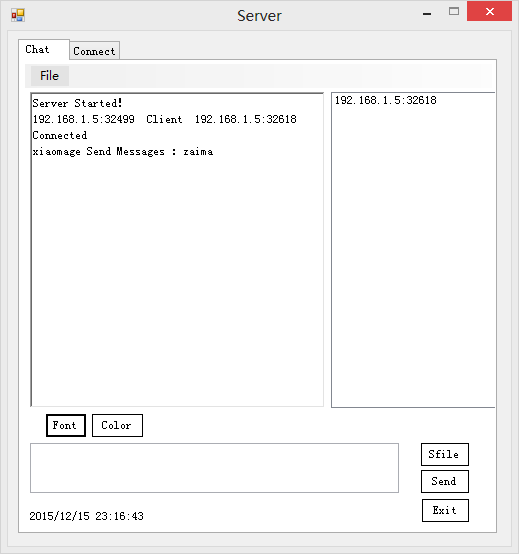This screenshot has width=519, height=554.
Task: Click the 2015/12/15 date time label
Action: click(87, 516)
